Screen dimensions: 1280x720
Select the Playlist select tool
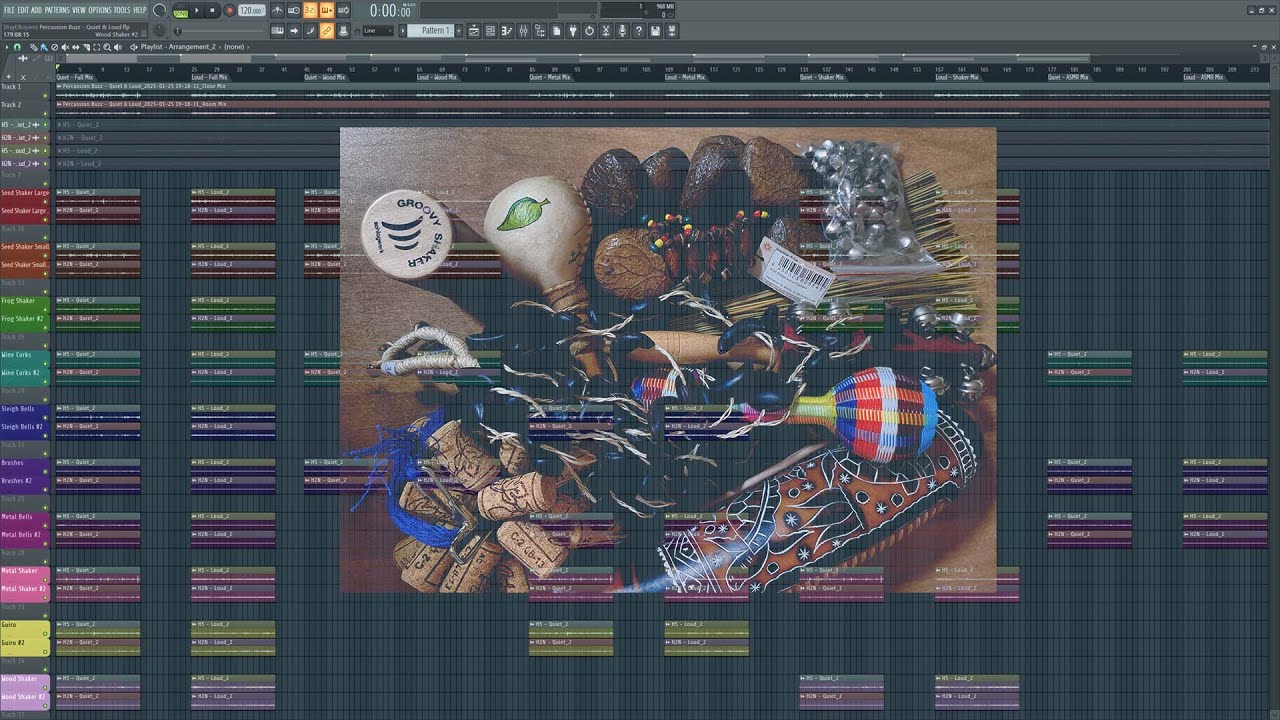(96, 47)
